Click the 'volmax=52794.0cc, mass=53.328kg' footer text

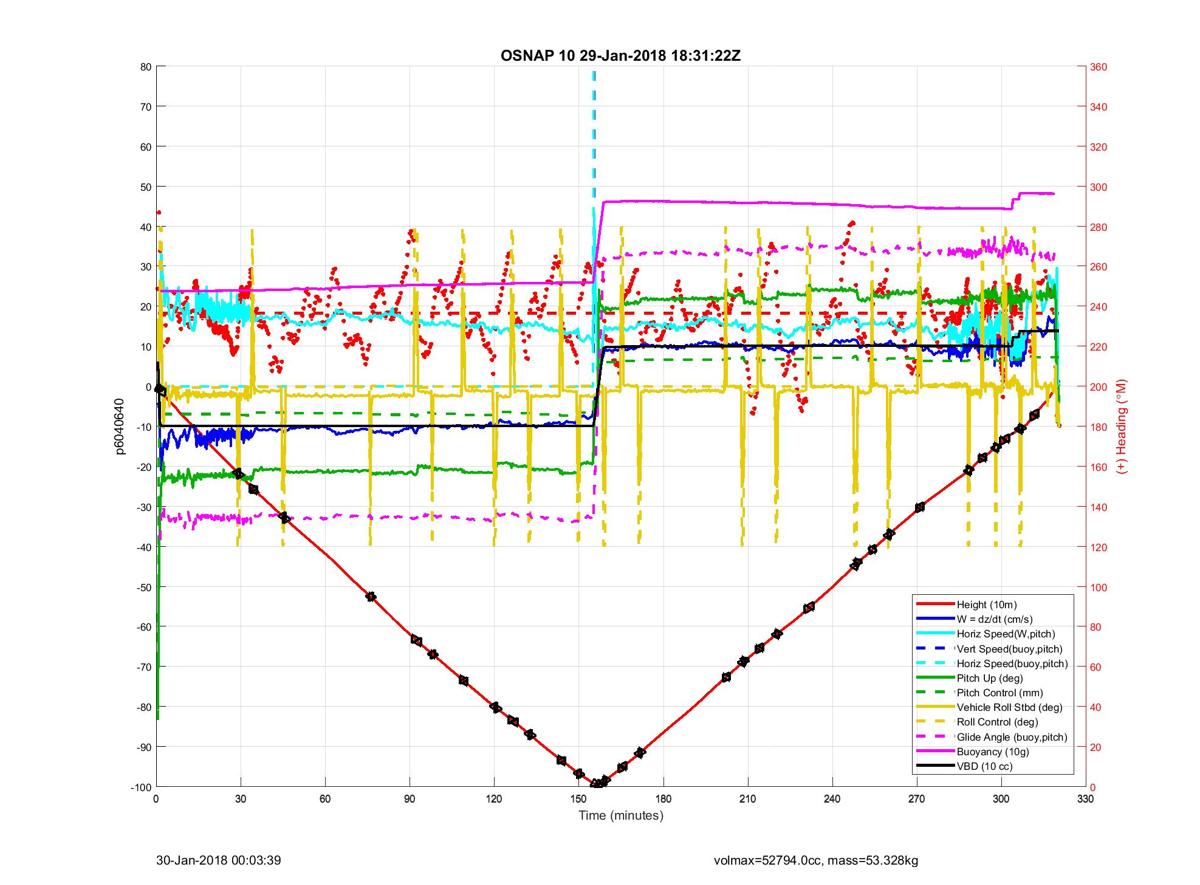click(x=816, y=859)
